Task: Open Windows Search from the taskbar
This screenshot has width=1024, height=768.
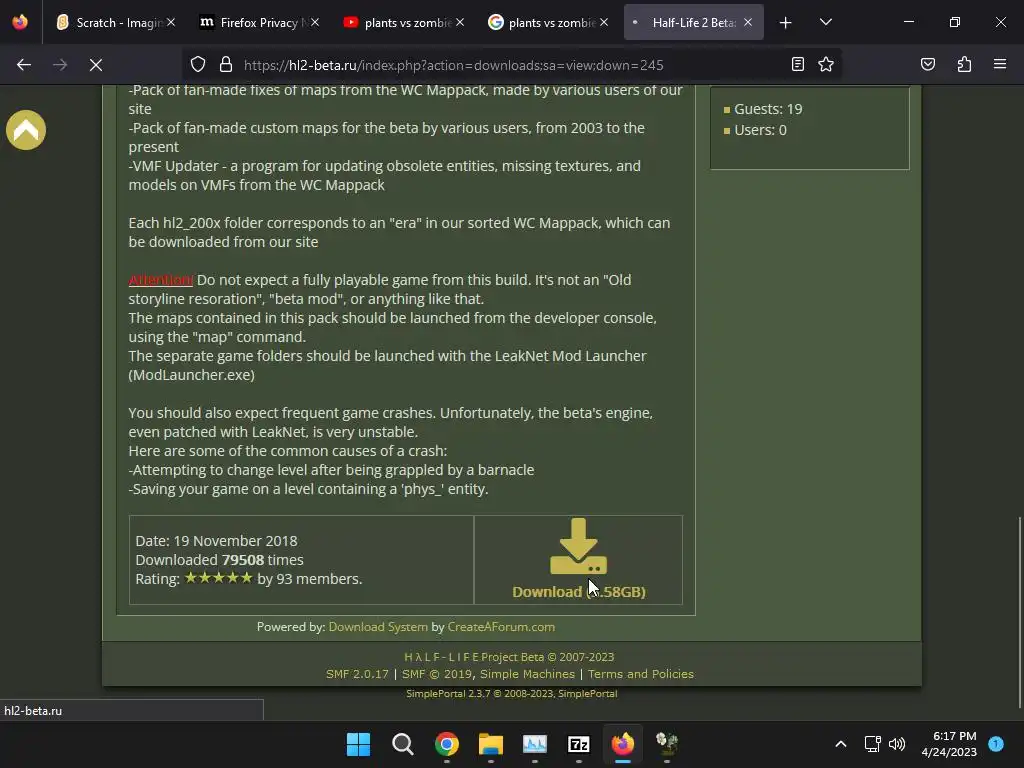Action: tap(403, 744)
